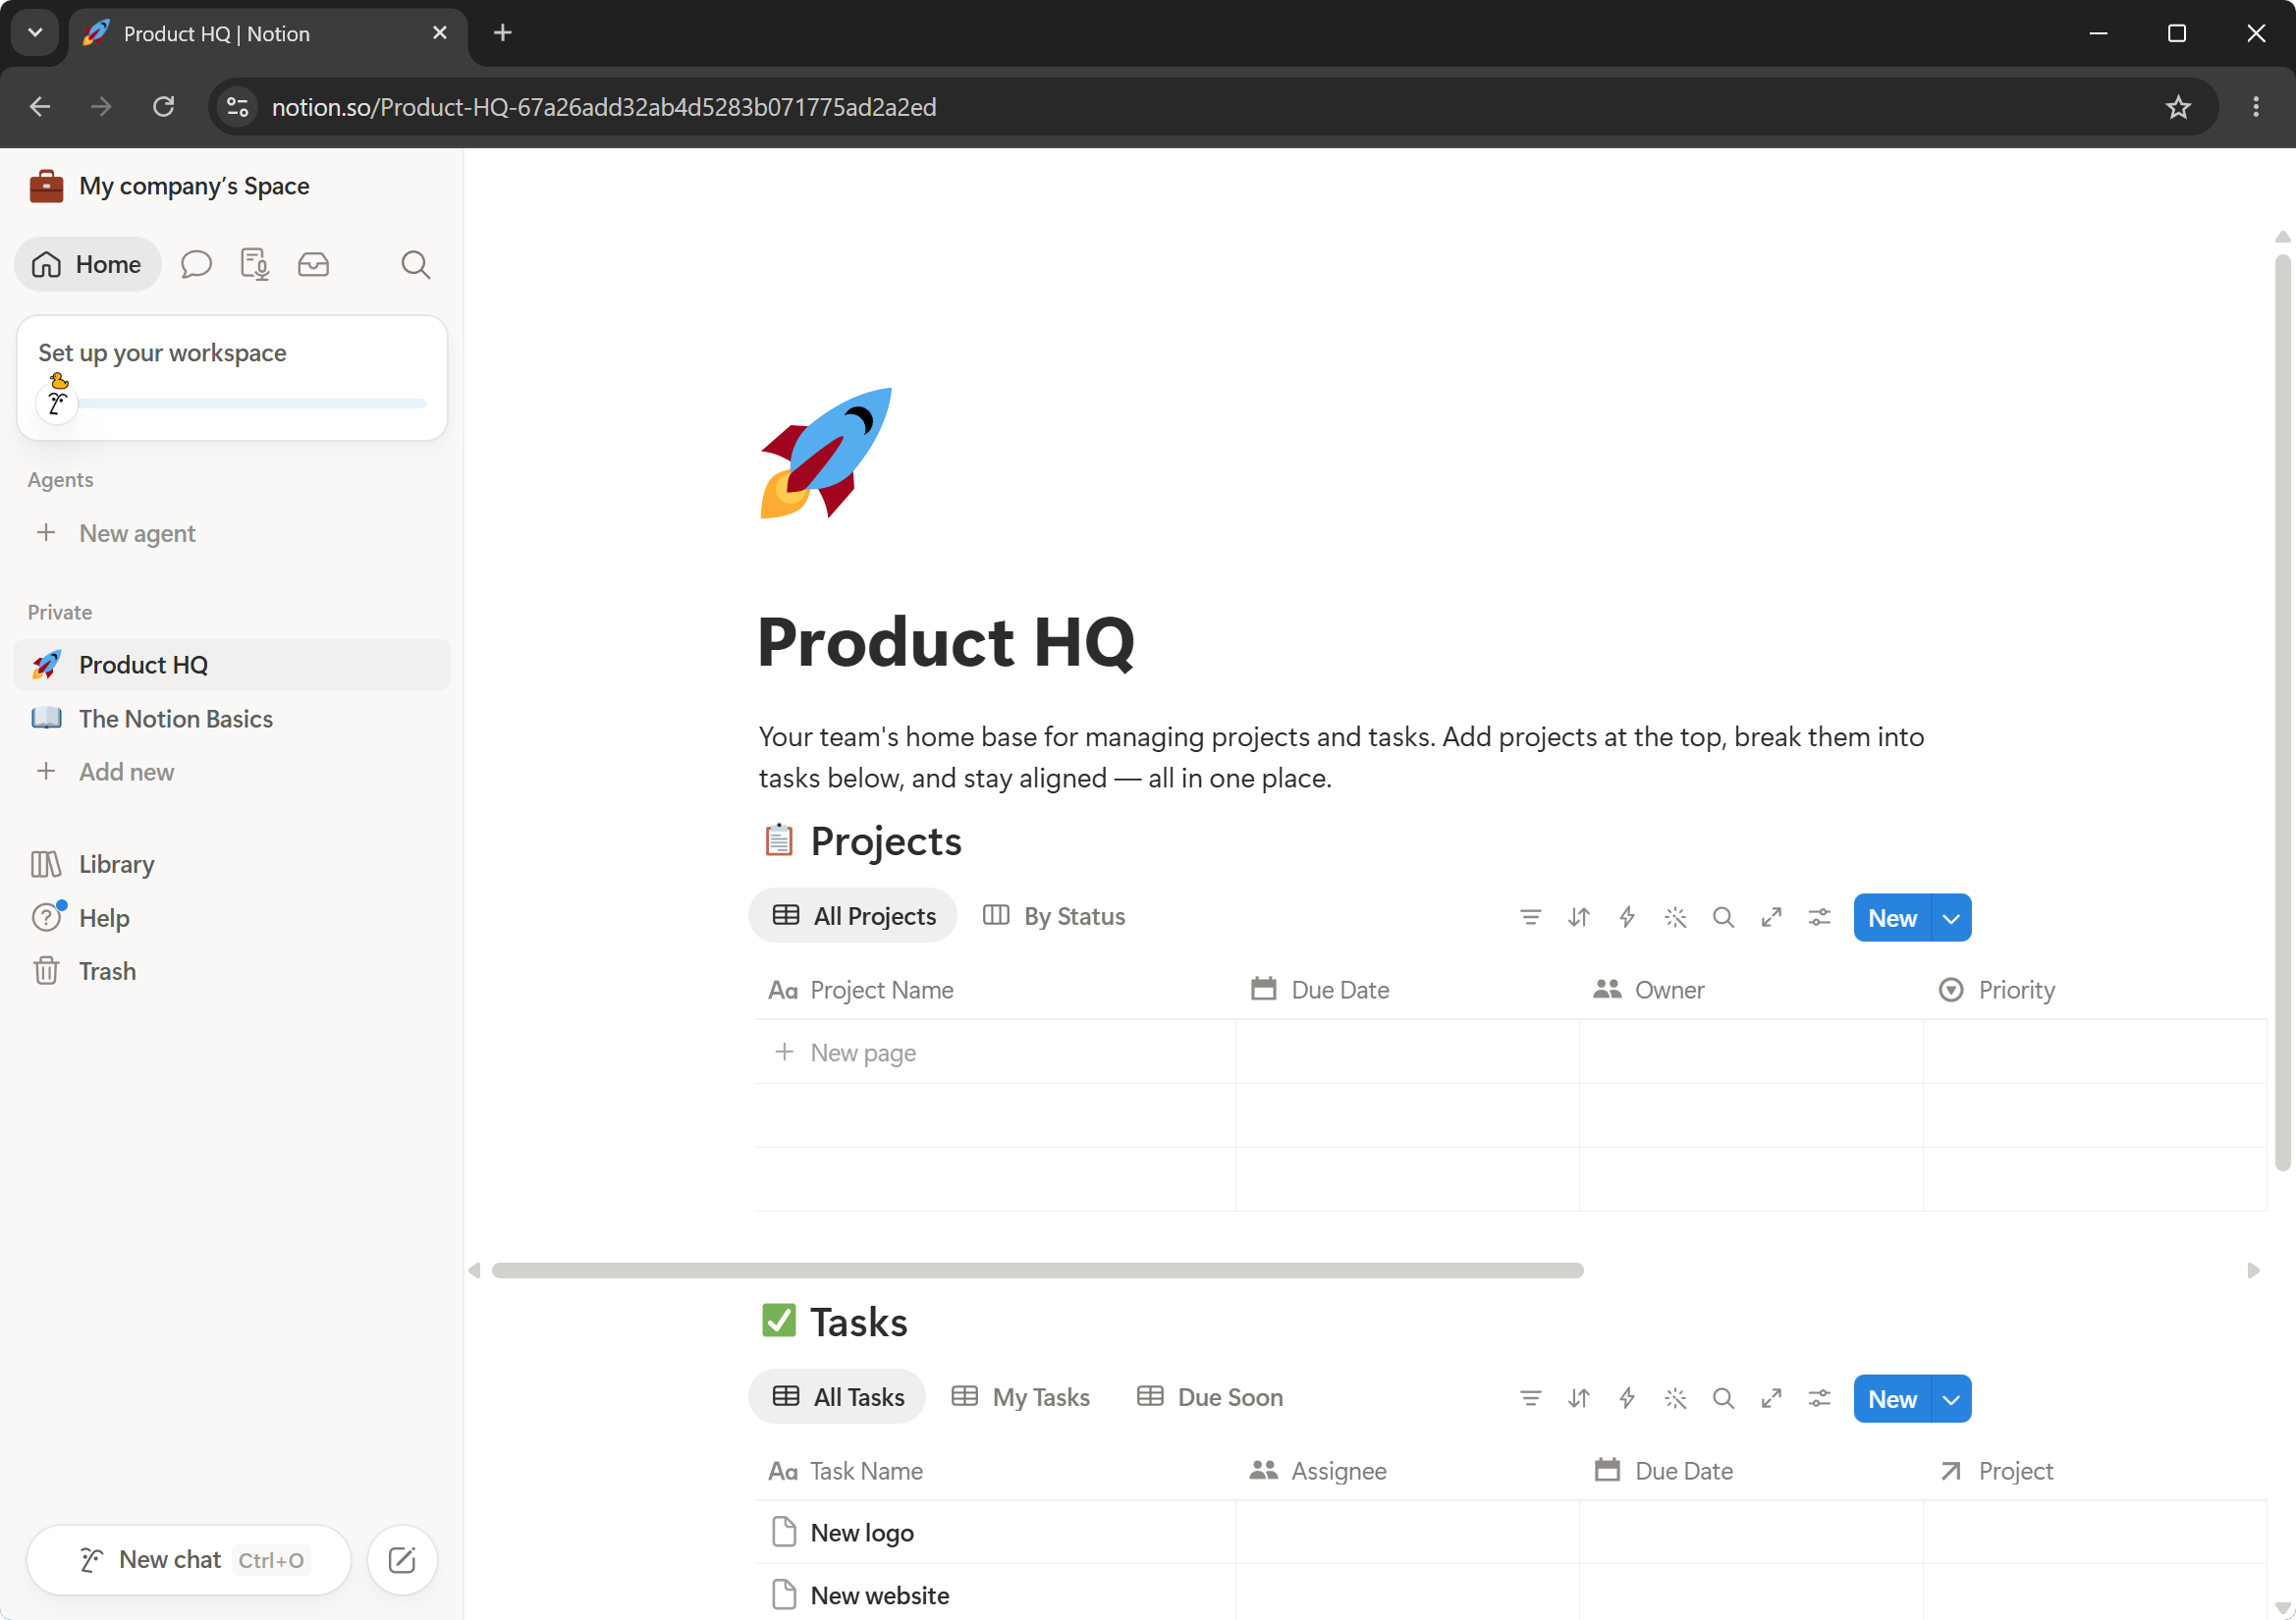Switch to the My Tasks view tab
This screenshot has width=2296, height=1620.
pyautogui.click(x=1020, y=1397)
